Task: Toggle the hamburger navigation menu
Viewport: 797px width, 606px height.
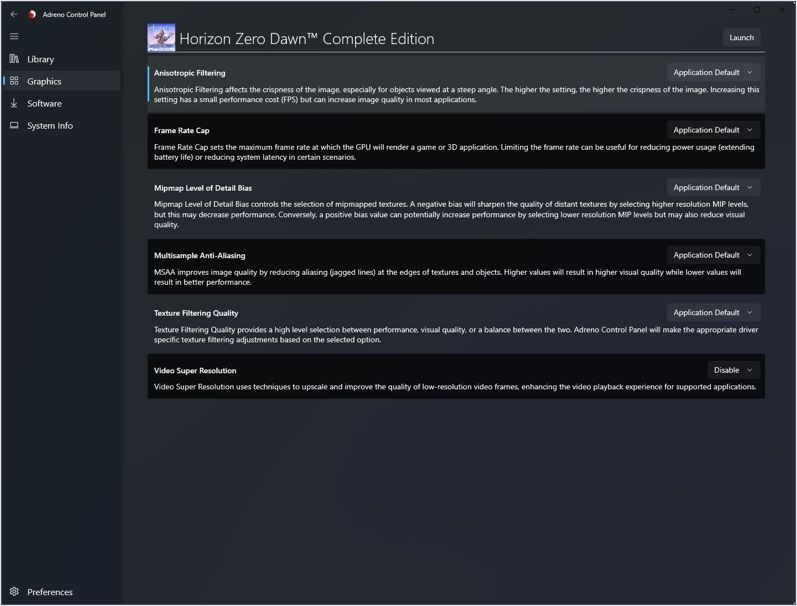Action: 14,36
